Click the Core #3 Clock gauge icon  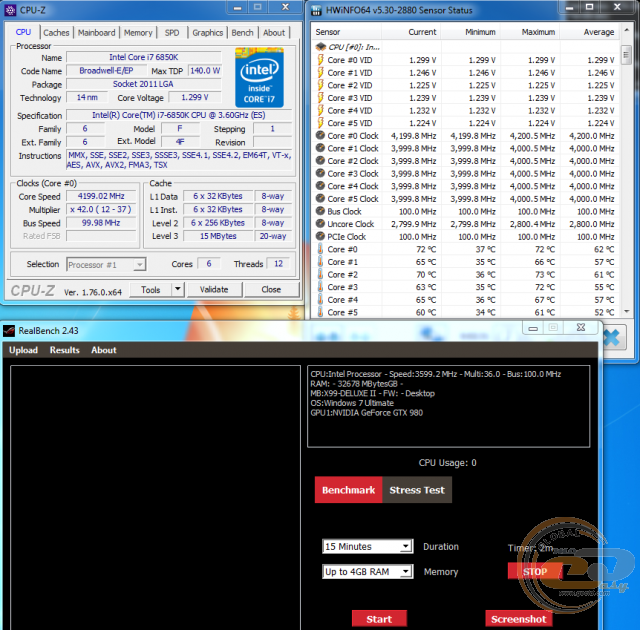(320, 173)
